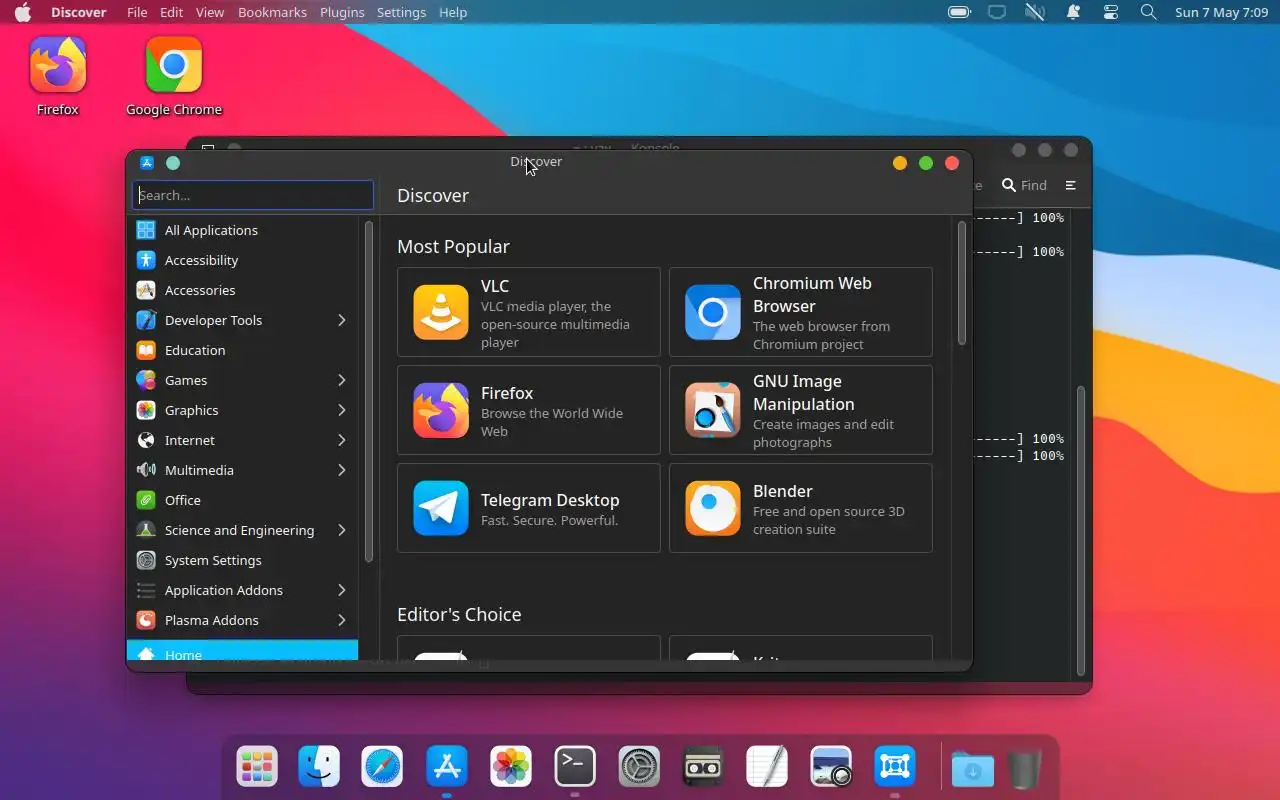Expand the Application Addons arrow

coord(342,590)
